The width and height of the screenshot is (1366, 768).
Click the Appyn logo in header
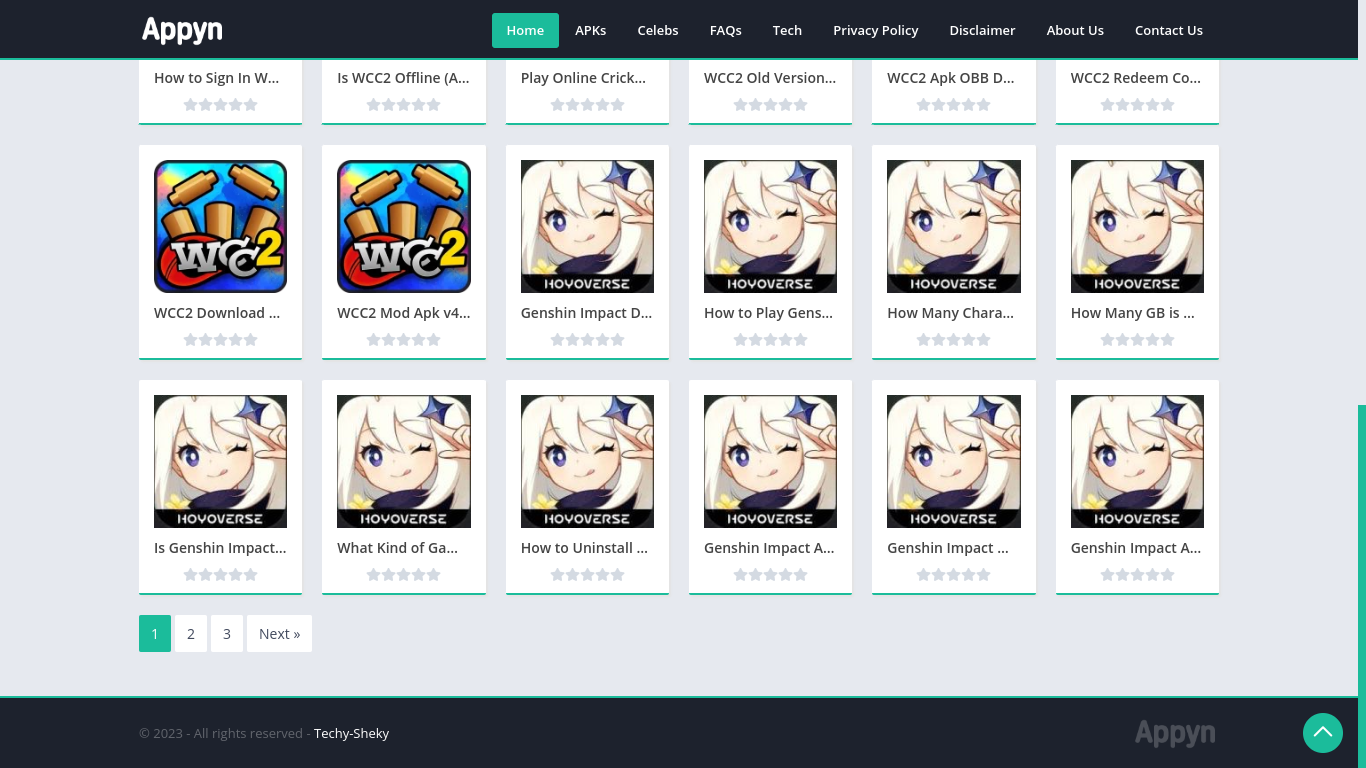pos(182,30)
